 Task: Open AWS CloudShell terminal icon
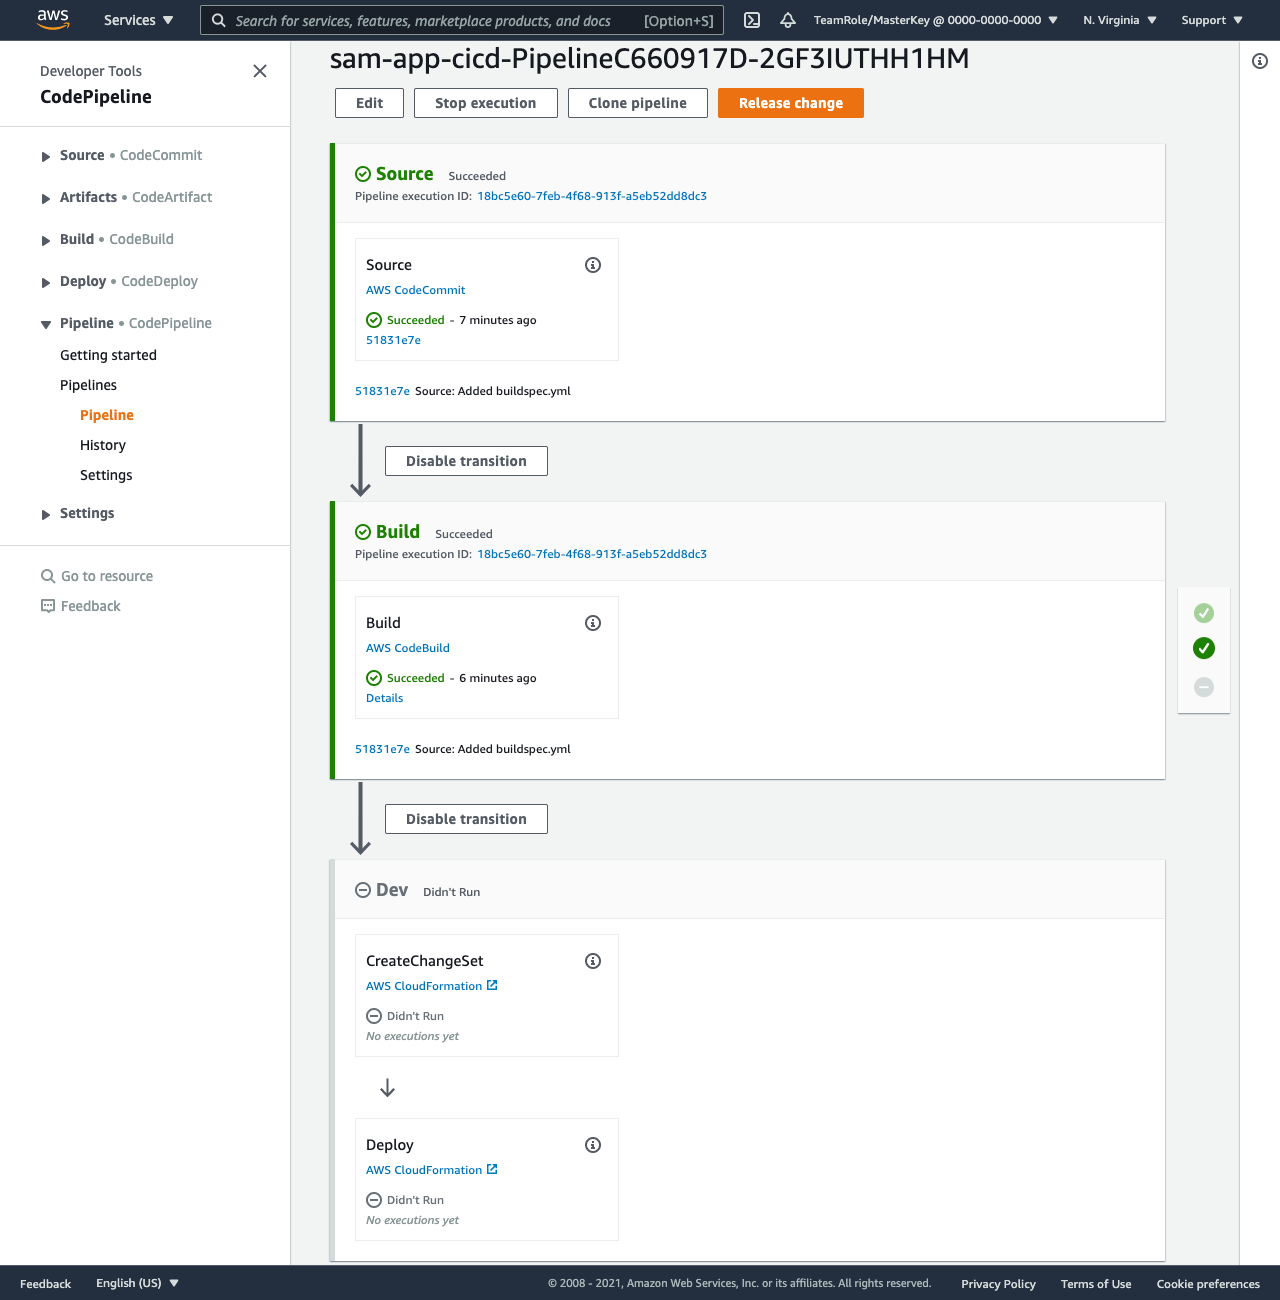click(752, 20)
